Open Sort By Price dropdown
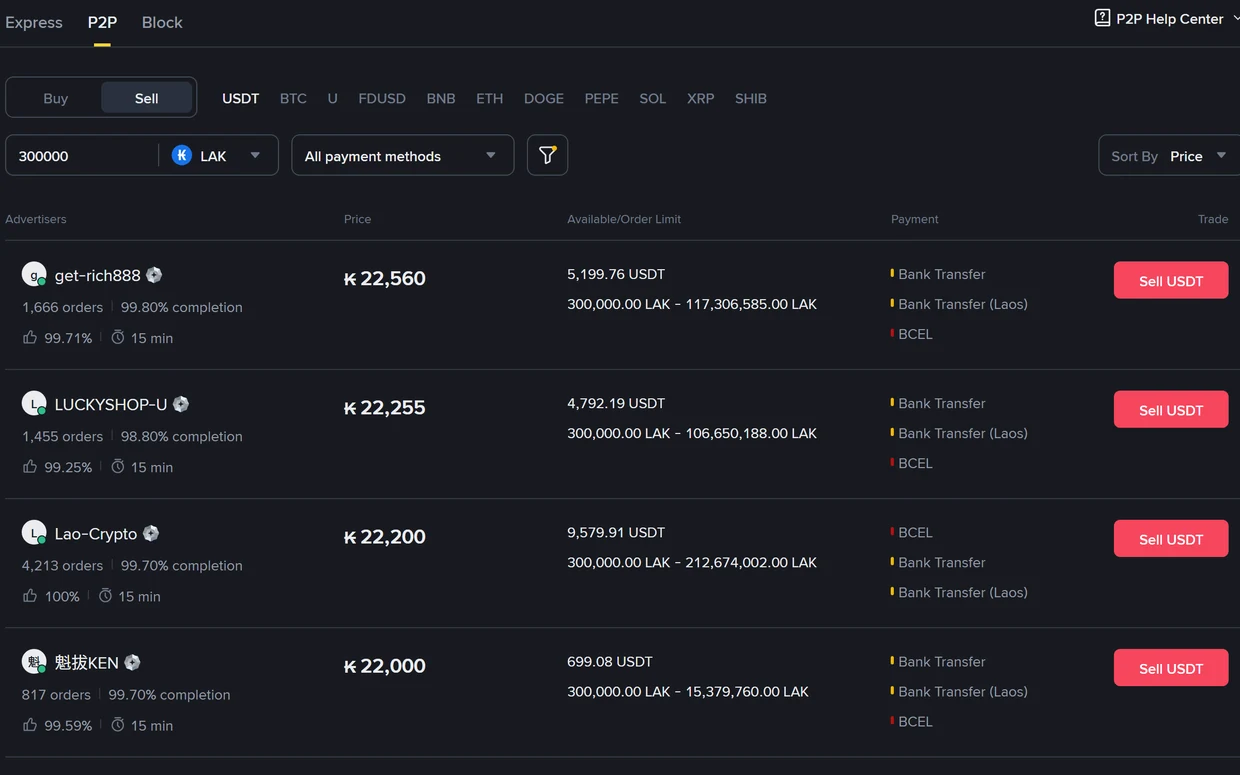The image size is (1240, 775). pos(1168,156)
